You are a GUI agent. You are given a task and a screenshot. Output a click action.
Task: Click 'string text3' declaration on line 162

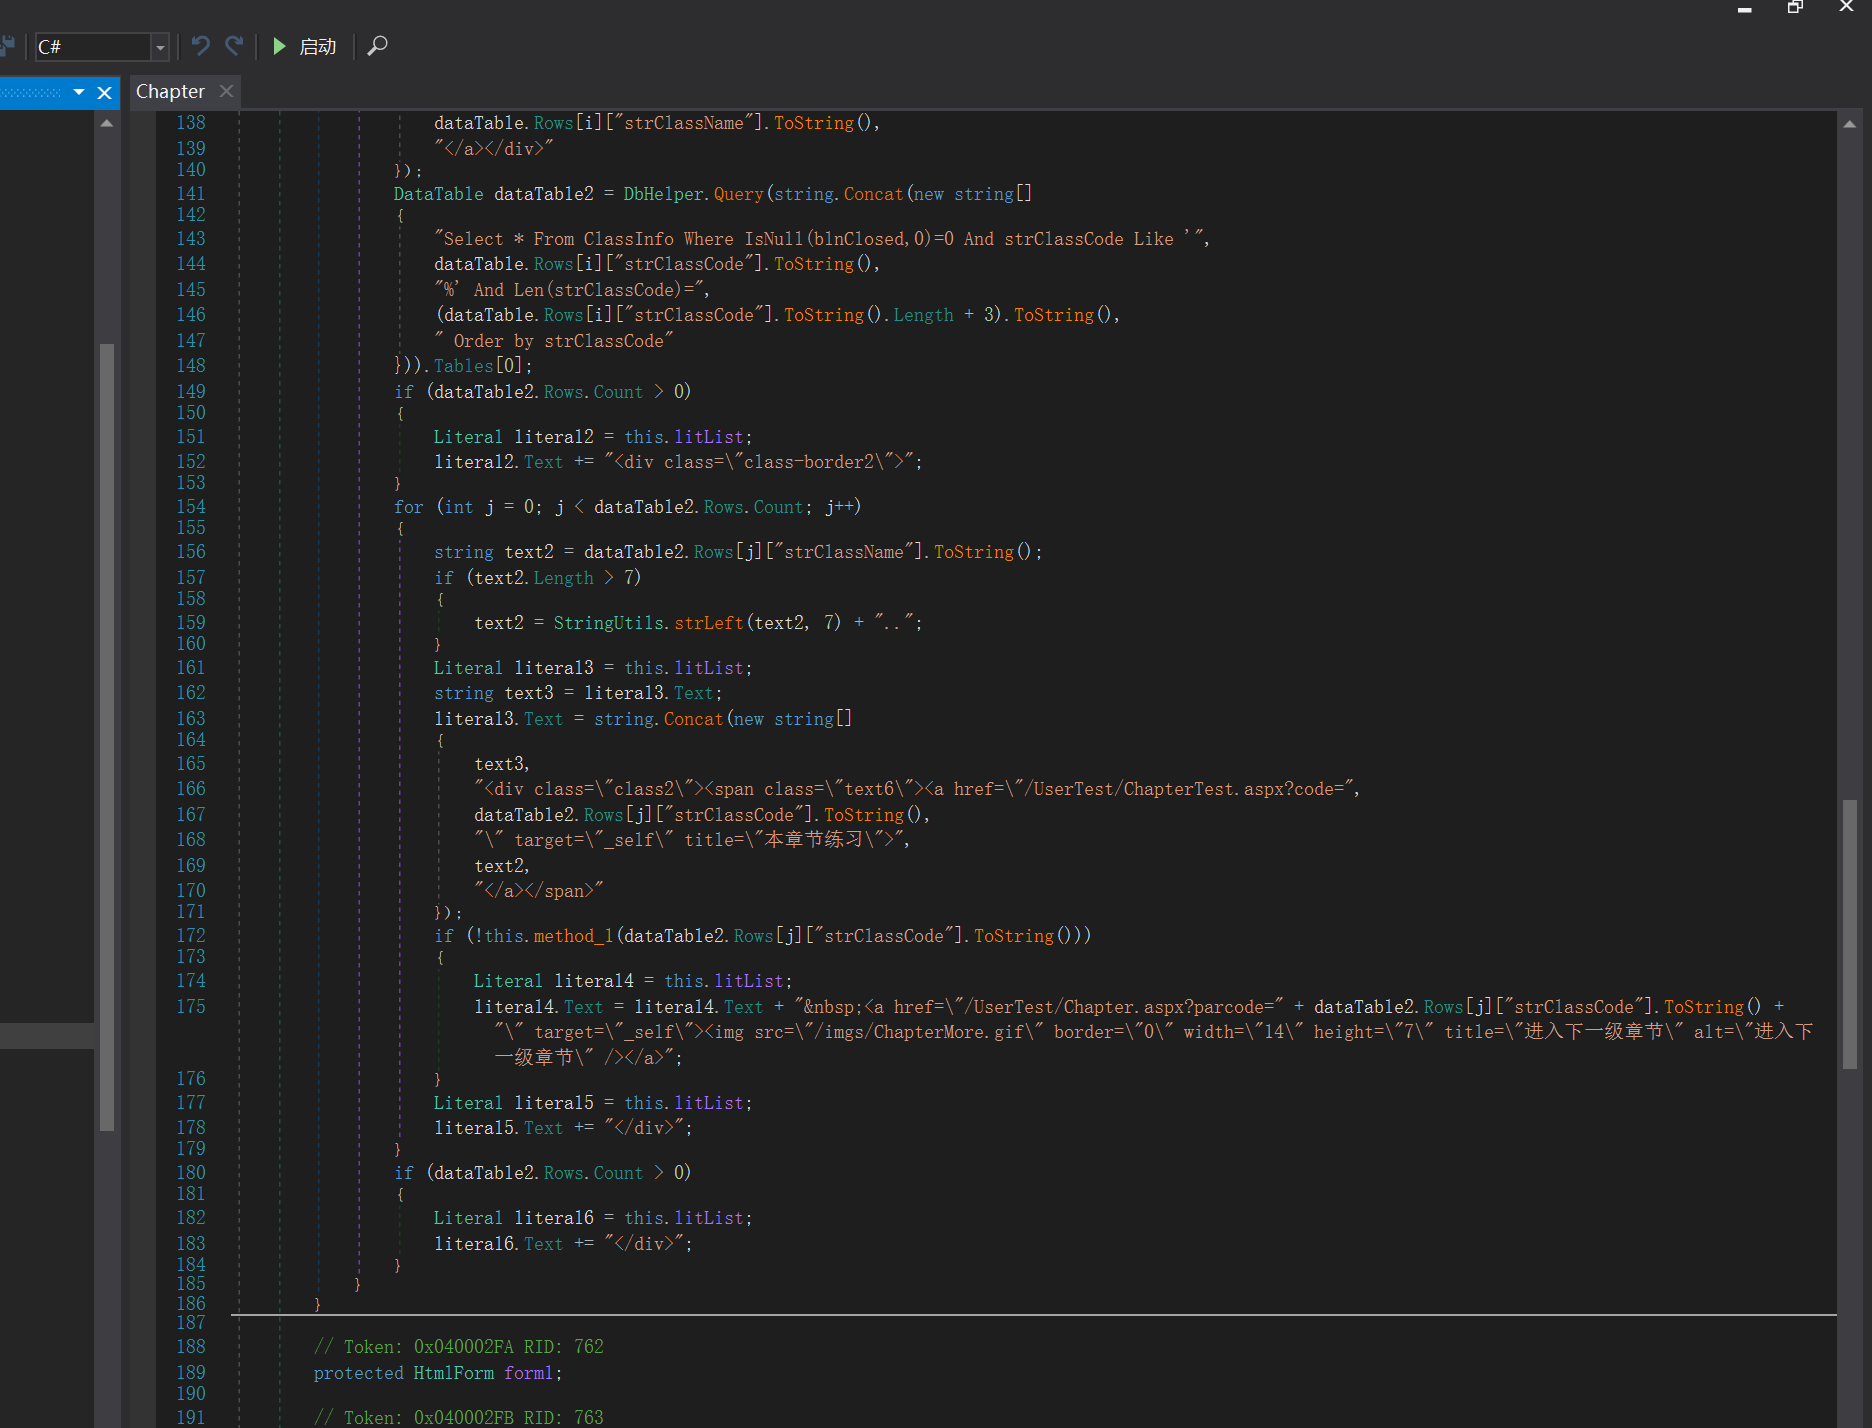pyautogui.click(x=494, y=693)
